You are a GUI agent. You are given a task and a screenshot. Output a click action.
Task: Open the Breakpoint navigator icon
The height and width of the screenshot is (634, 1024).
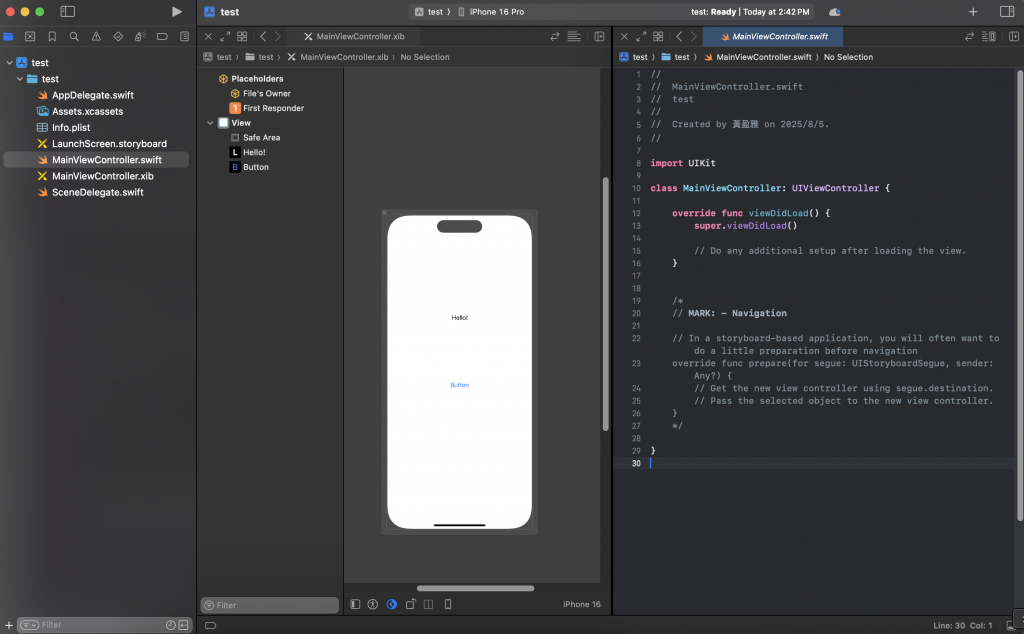click(162, 37)
